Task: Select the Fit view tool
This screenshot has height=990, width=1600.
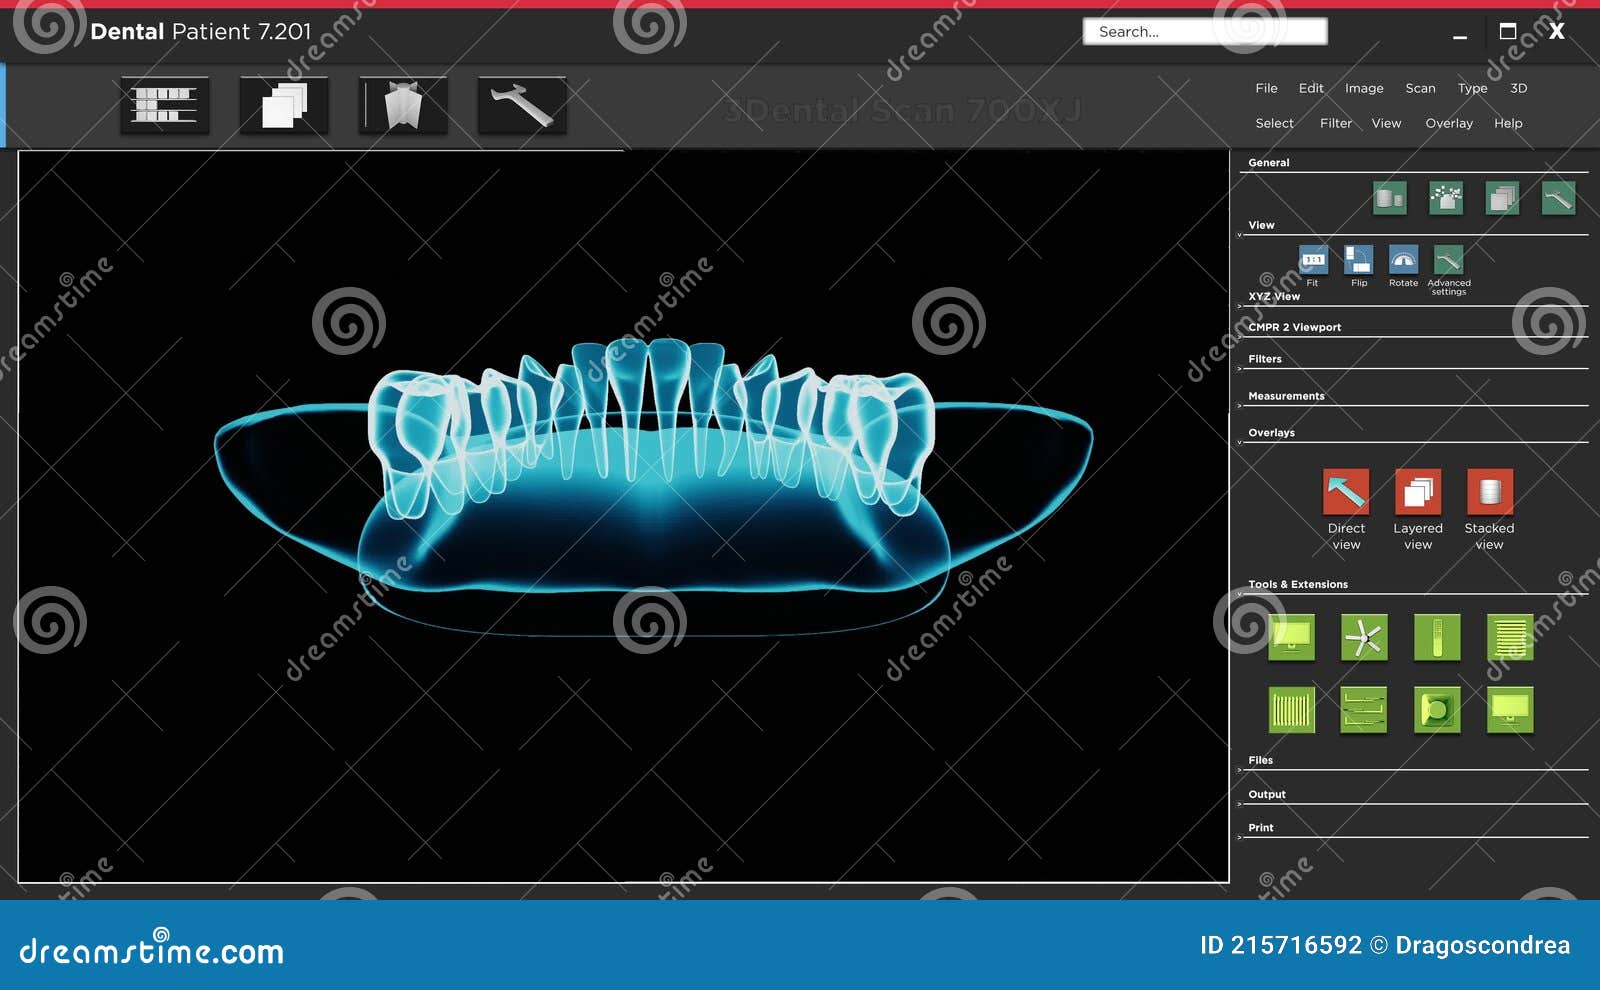Action: (x=1311, y=263)
